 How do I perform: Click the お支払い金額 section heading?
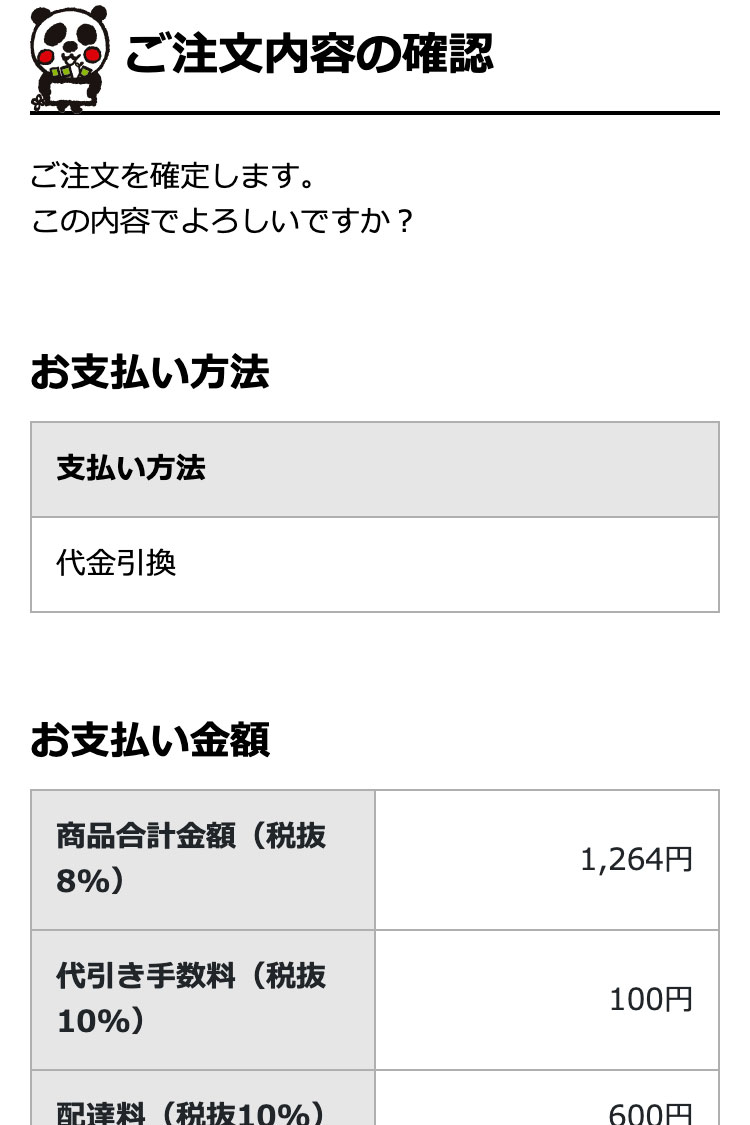(149, 740)
